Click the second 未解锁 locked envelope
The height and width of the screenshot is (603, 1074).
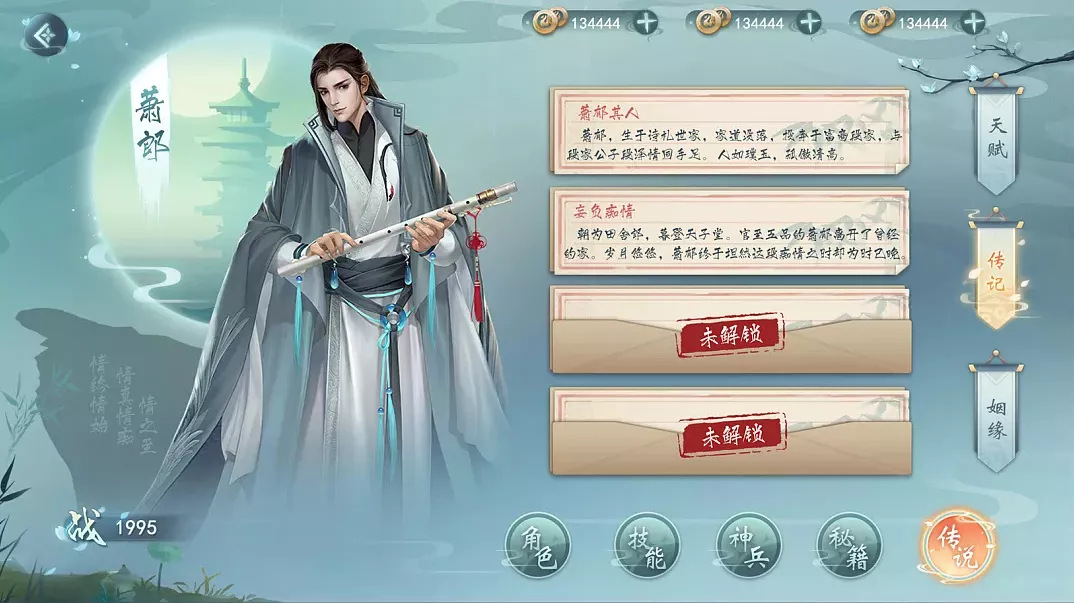tap(731, 432)
